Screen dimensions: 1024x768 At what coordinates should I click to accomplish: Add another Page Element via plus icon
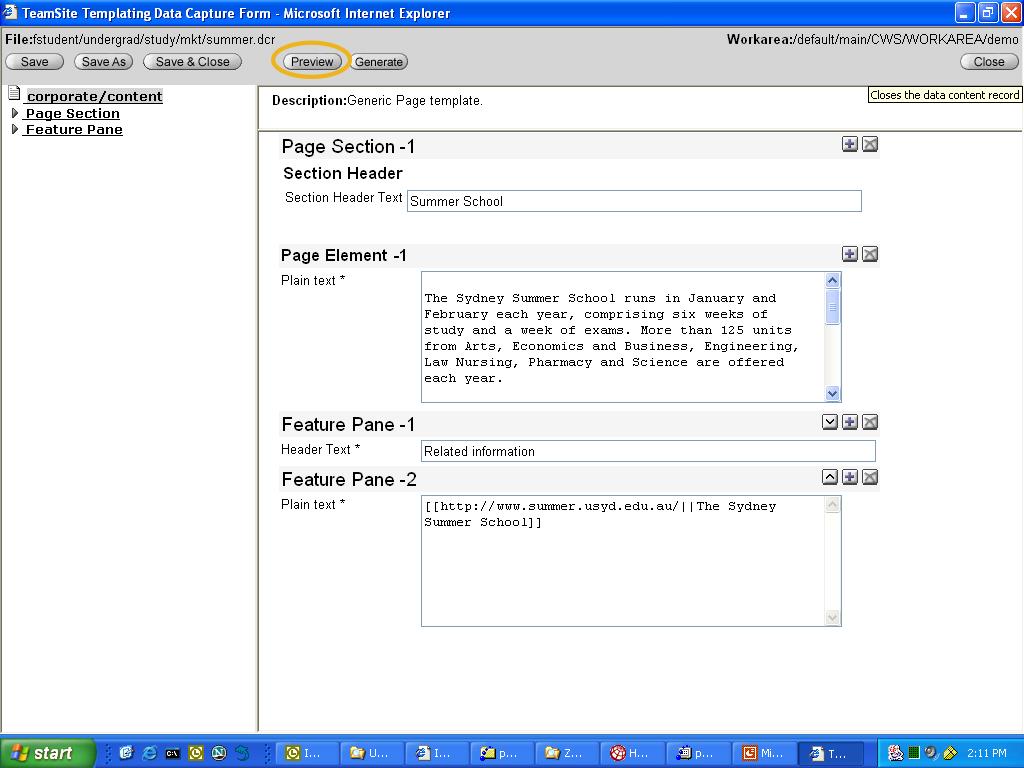850,254
